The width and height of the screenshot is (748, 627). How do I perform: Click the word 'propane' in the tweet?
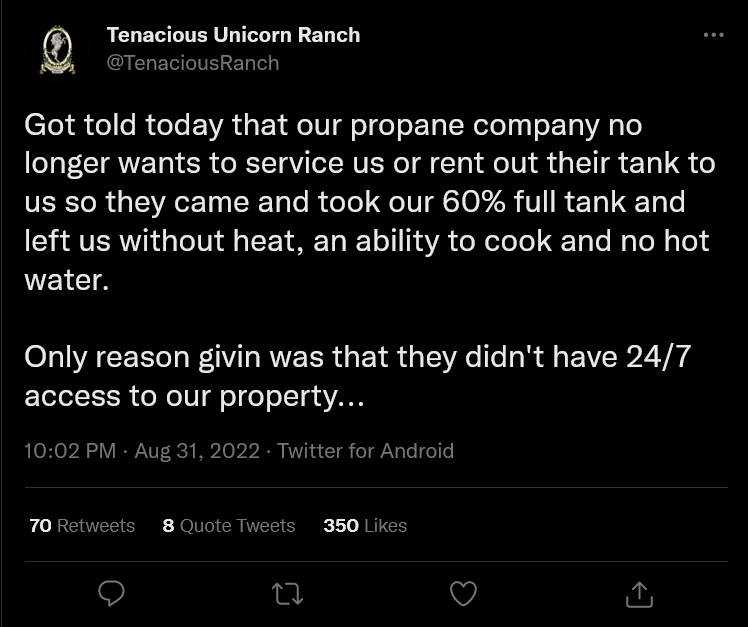pyautogui.click(x=407, y=126)
